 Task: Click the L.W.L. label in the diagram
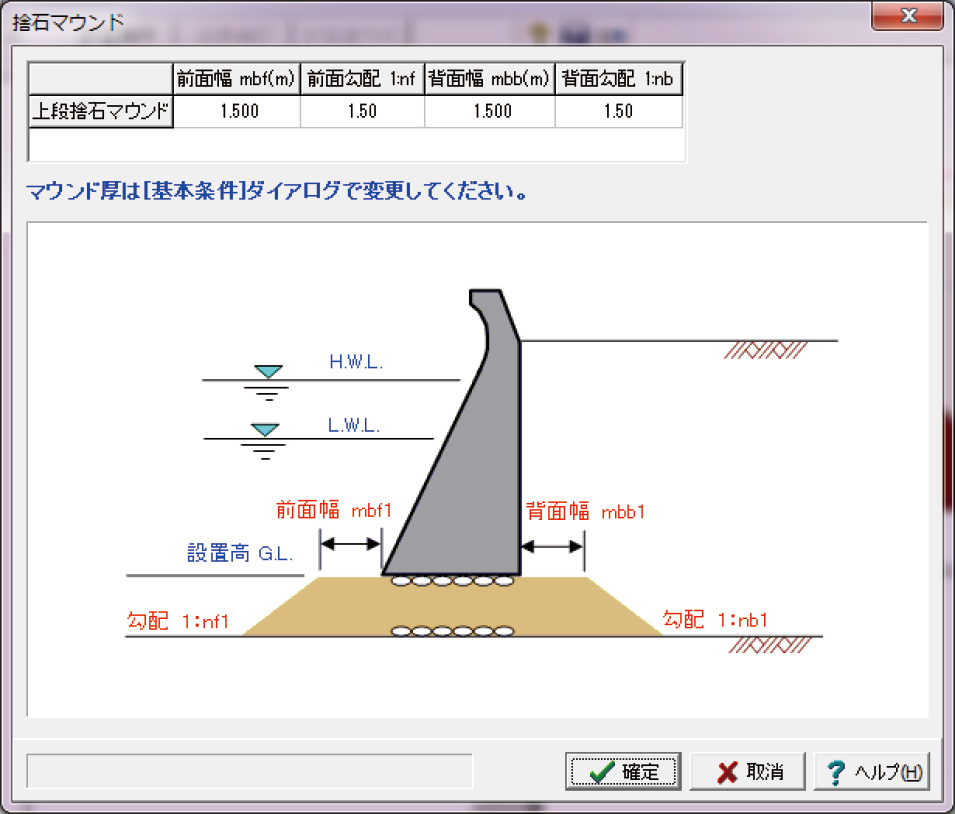[354, 425]
